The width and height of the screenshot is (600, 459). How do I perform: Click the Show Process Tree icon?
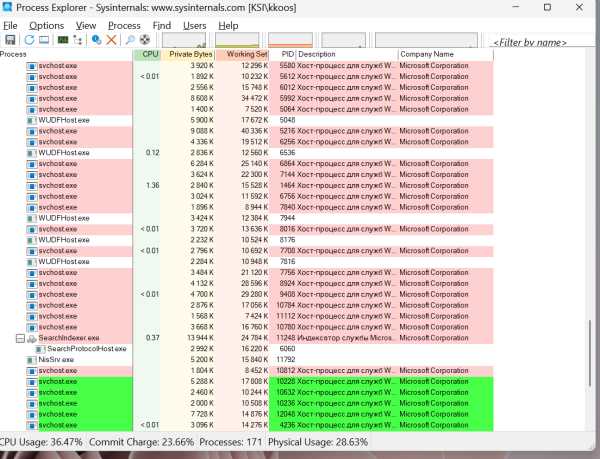(x=78, y=40)
